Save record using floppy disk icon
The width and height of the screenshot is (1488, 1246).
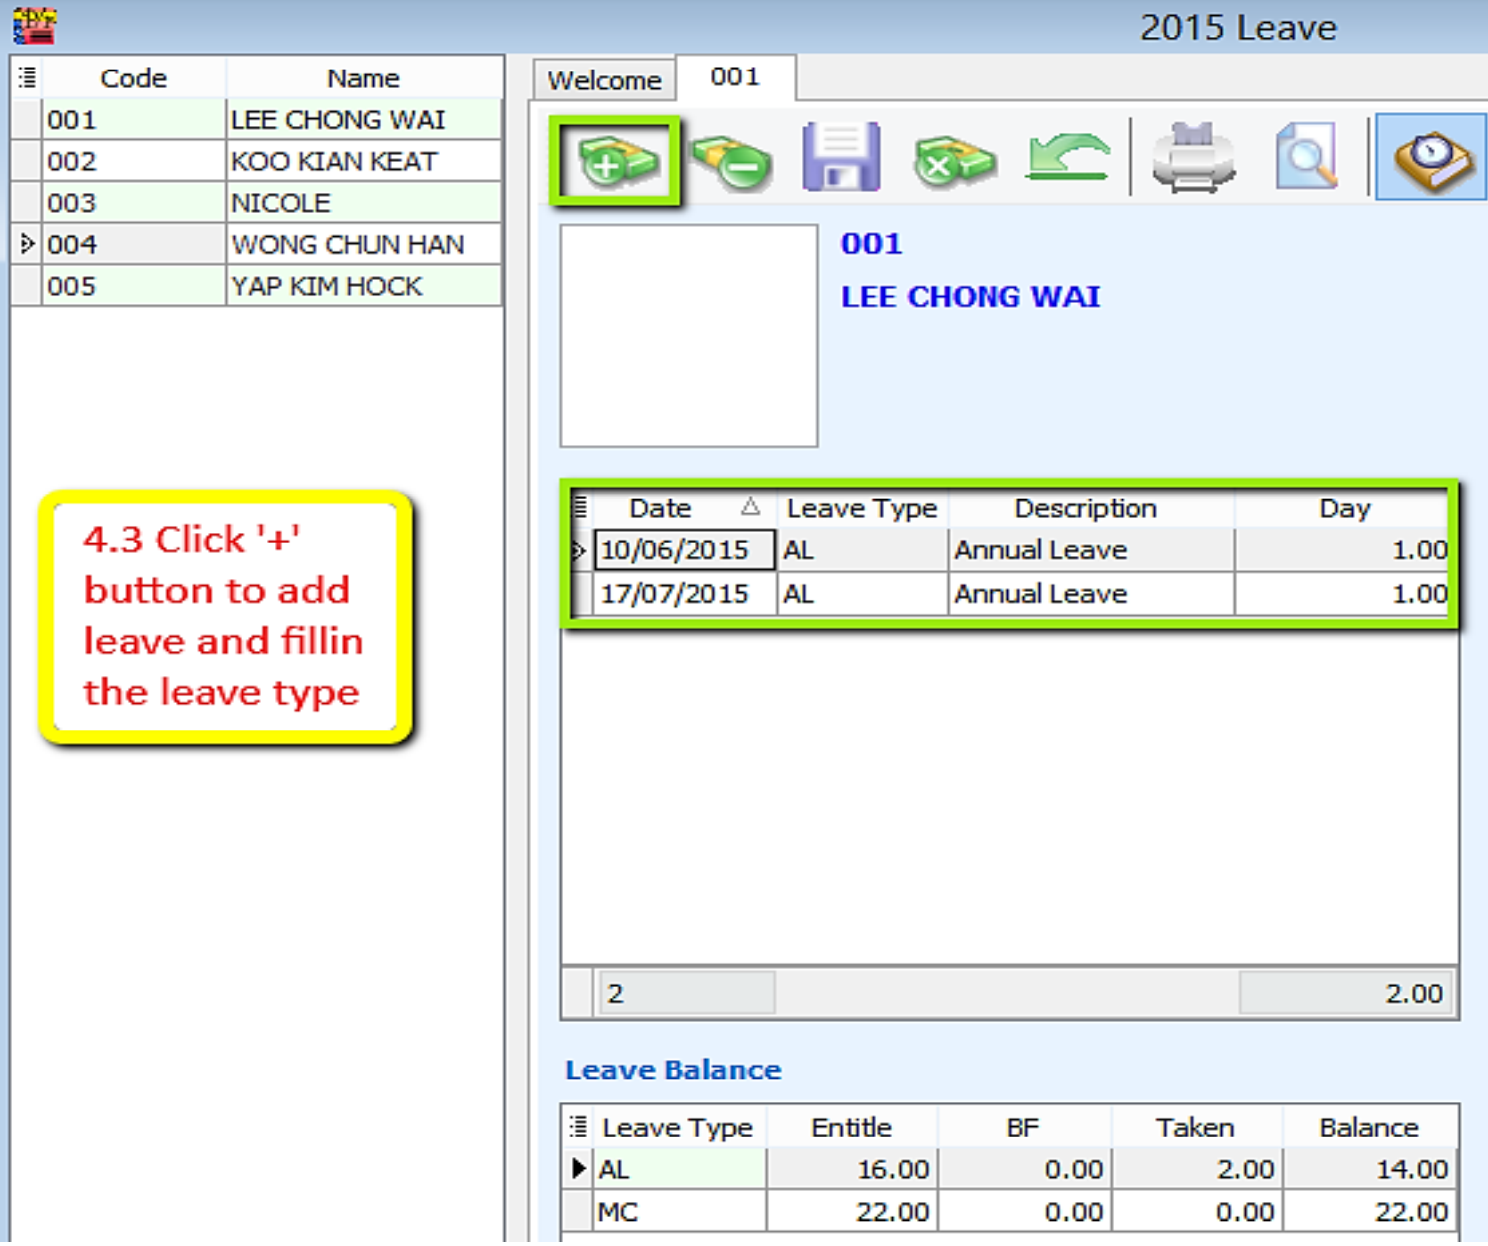pyautogui.click(x=841, y=158)
